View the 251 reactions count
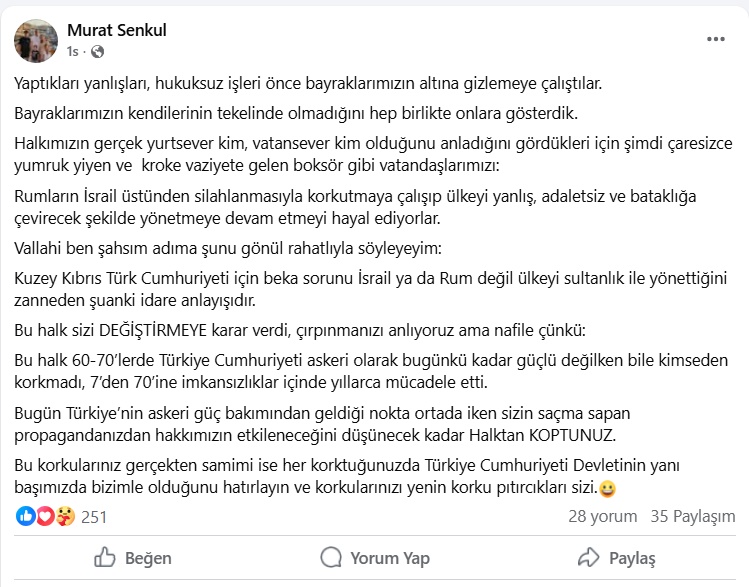This screenshot has height=587, width=749. click(94, 517)
